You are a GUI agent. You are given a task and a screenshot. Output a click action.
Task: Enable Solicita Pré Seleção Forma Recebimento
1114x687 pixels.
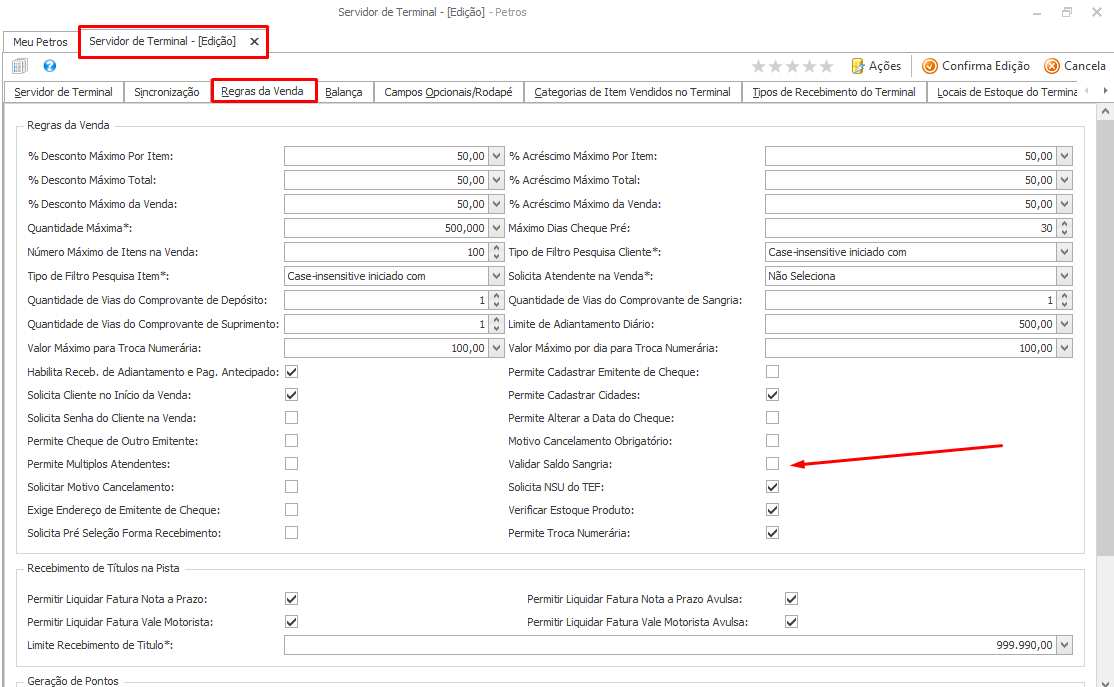pyautogui.click(x=291, y=533)
